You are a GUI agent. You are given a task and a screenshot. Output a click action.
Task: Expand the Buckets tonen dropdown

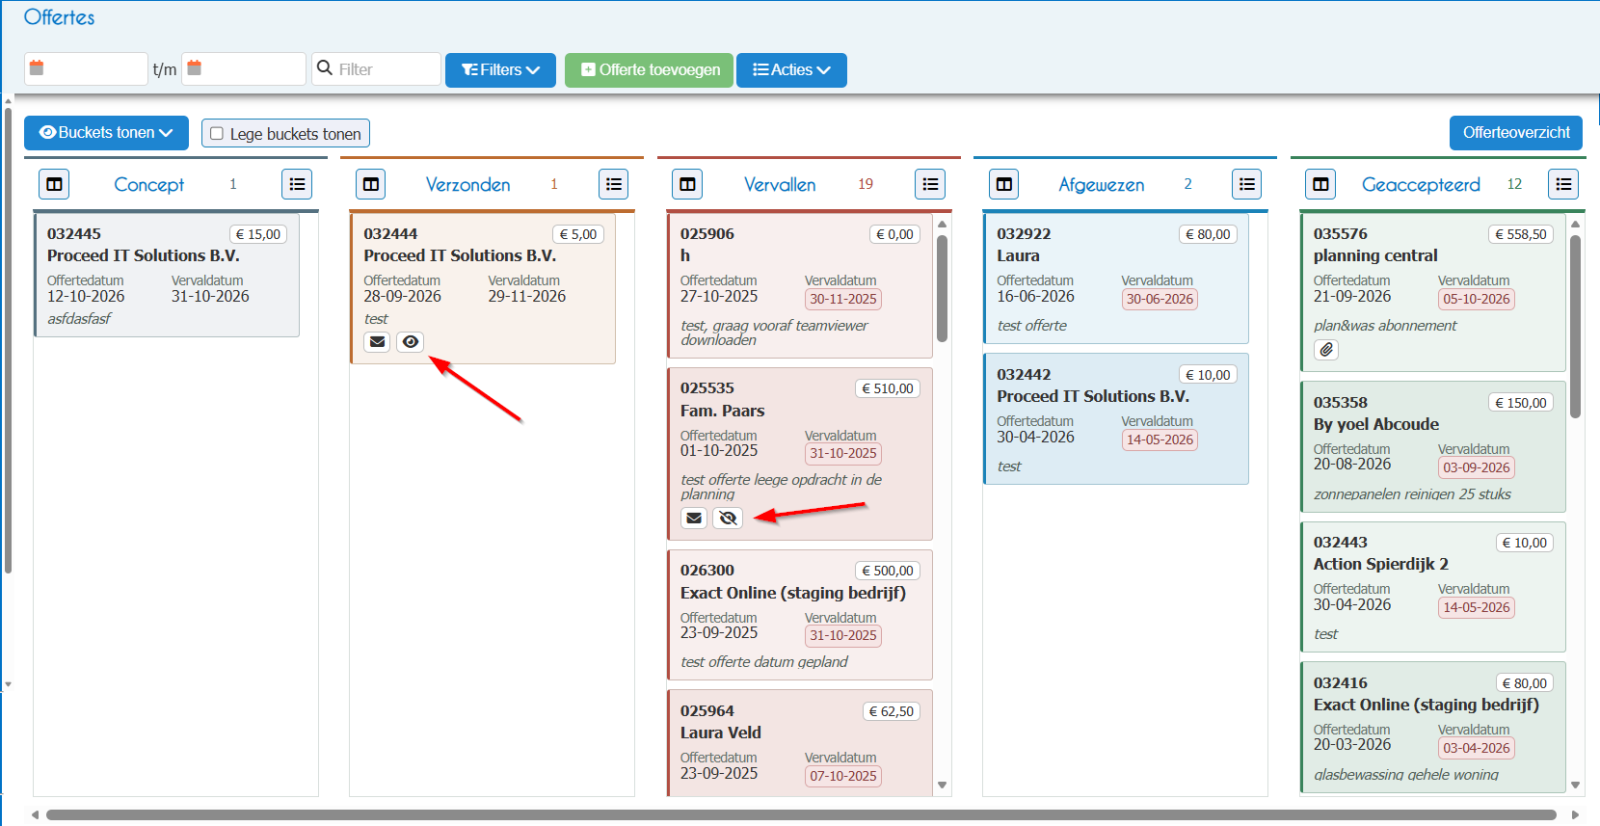coord(106,133)
